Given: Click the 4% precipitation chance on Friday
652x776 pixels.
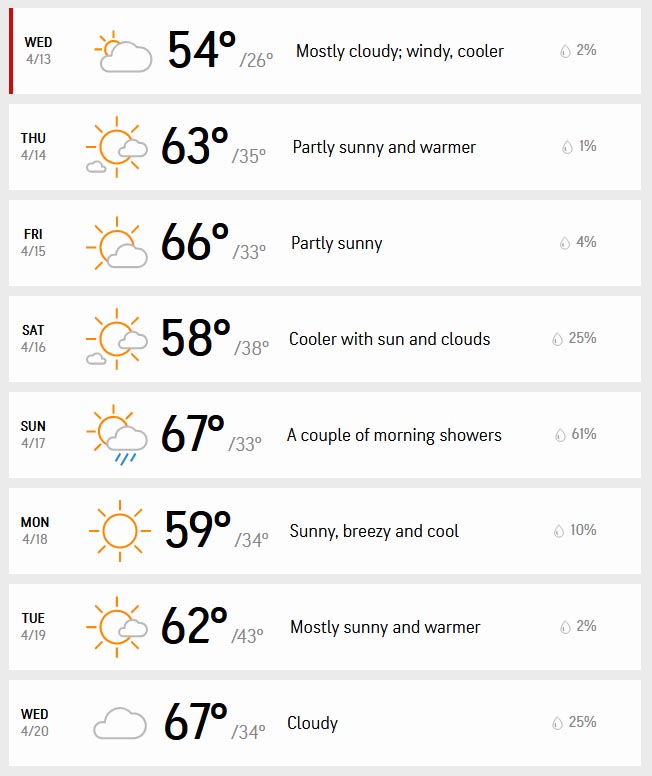Looking at the screenshot, I should [586, 242].
